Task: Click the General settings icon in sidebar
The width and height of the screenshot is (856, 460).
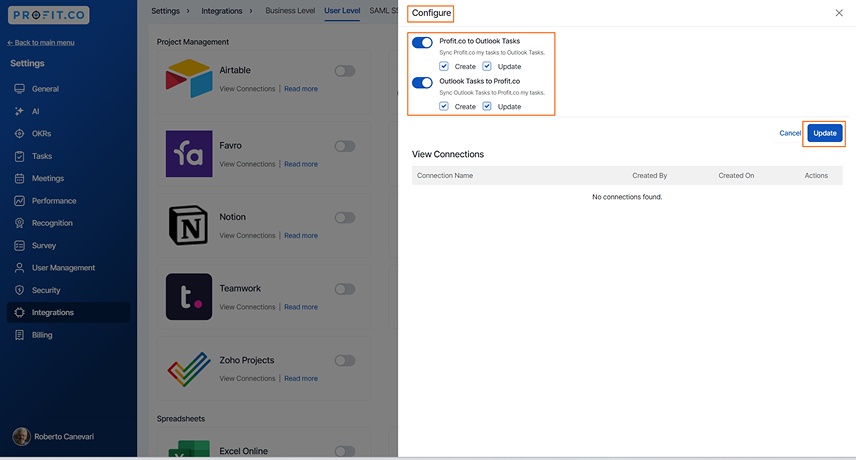Action: (20, 89)
